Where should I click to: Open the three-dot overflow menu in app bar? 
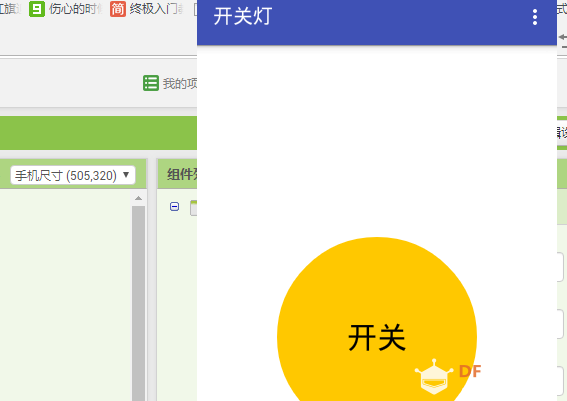(x=534, y=17)
